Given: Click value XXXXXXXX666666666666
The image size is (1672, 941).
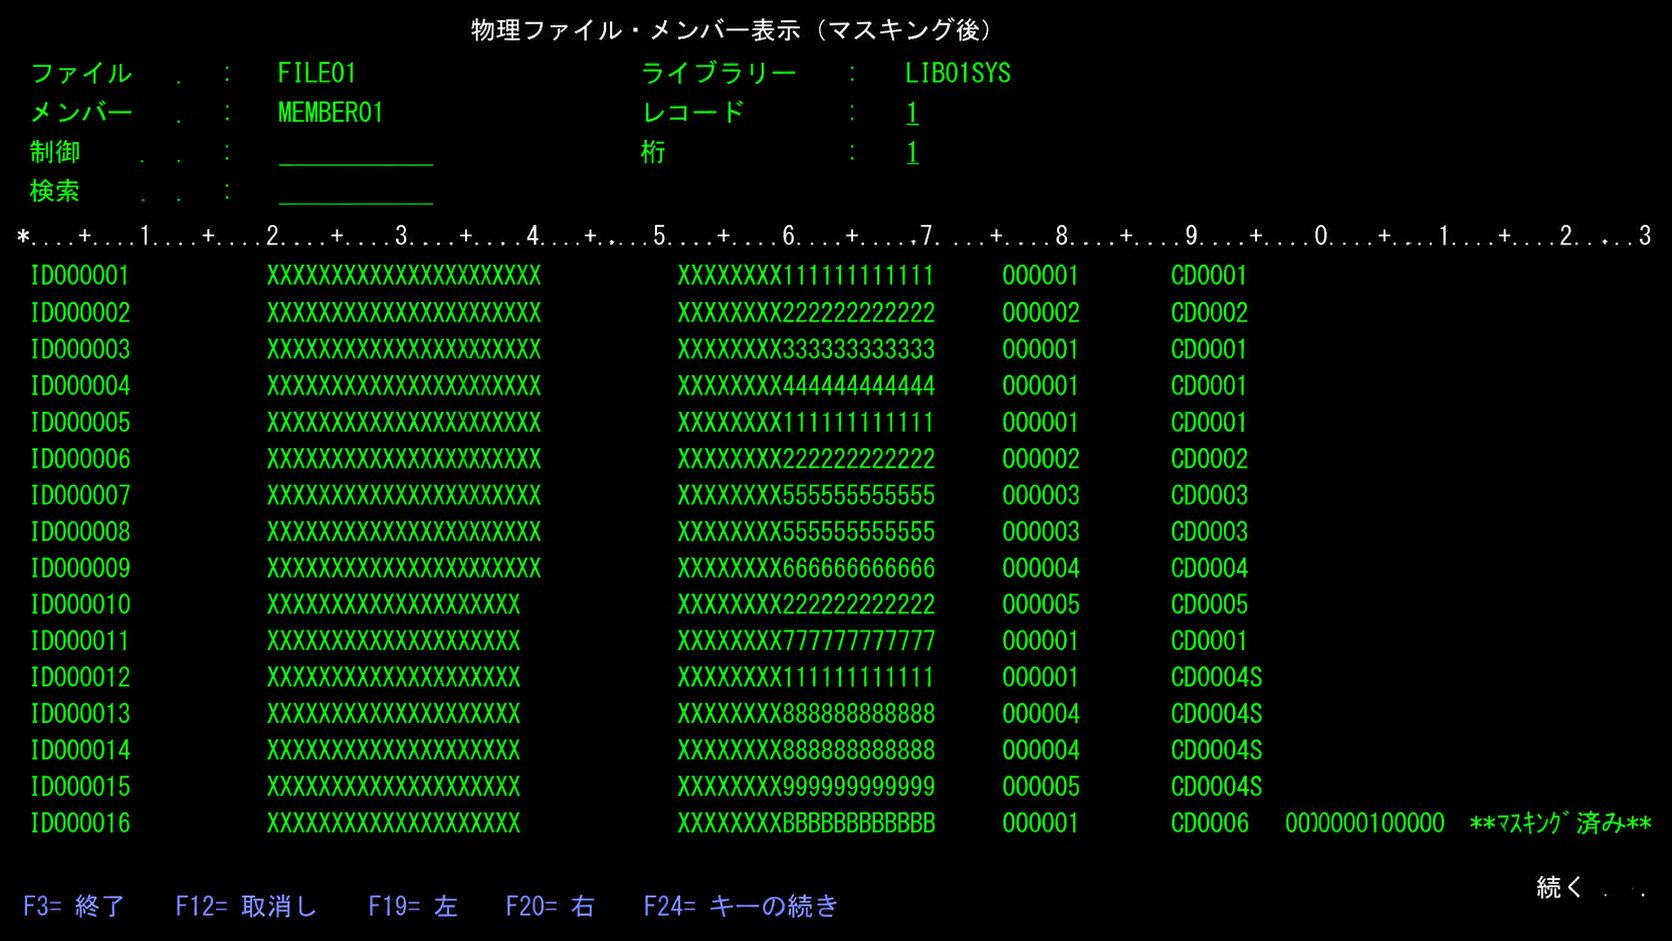Looking at the screenshot, I should tap(806, 569).
